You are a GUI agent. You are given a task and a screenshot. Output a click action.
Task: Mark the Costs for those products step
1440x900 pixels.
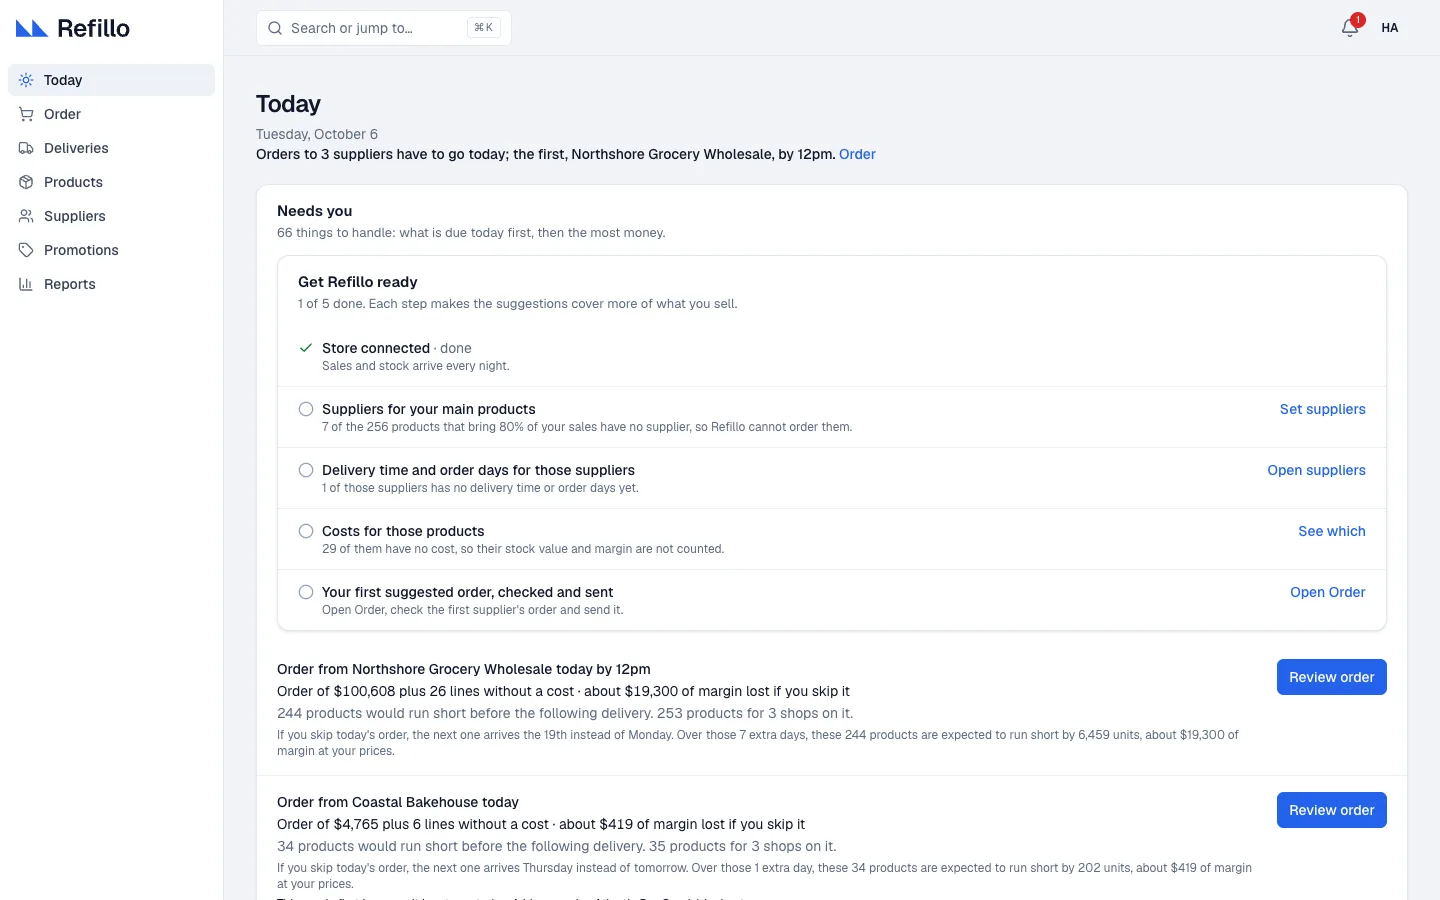click(x=306, y=531)
